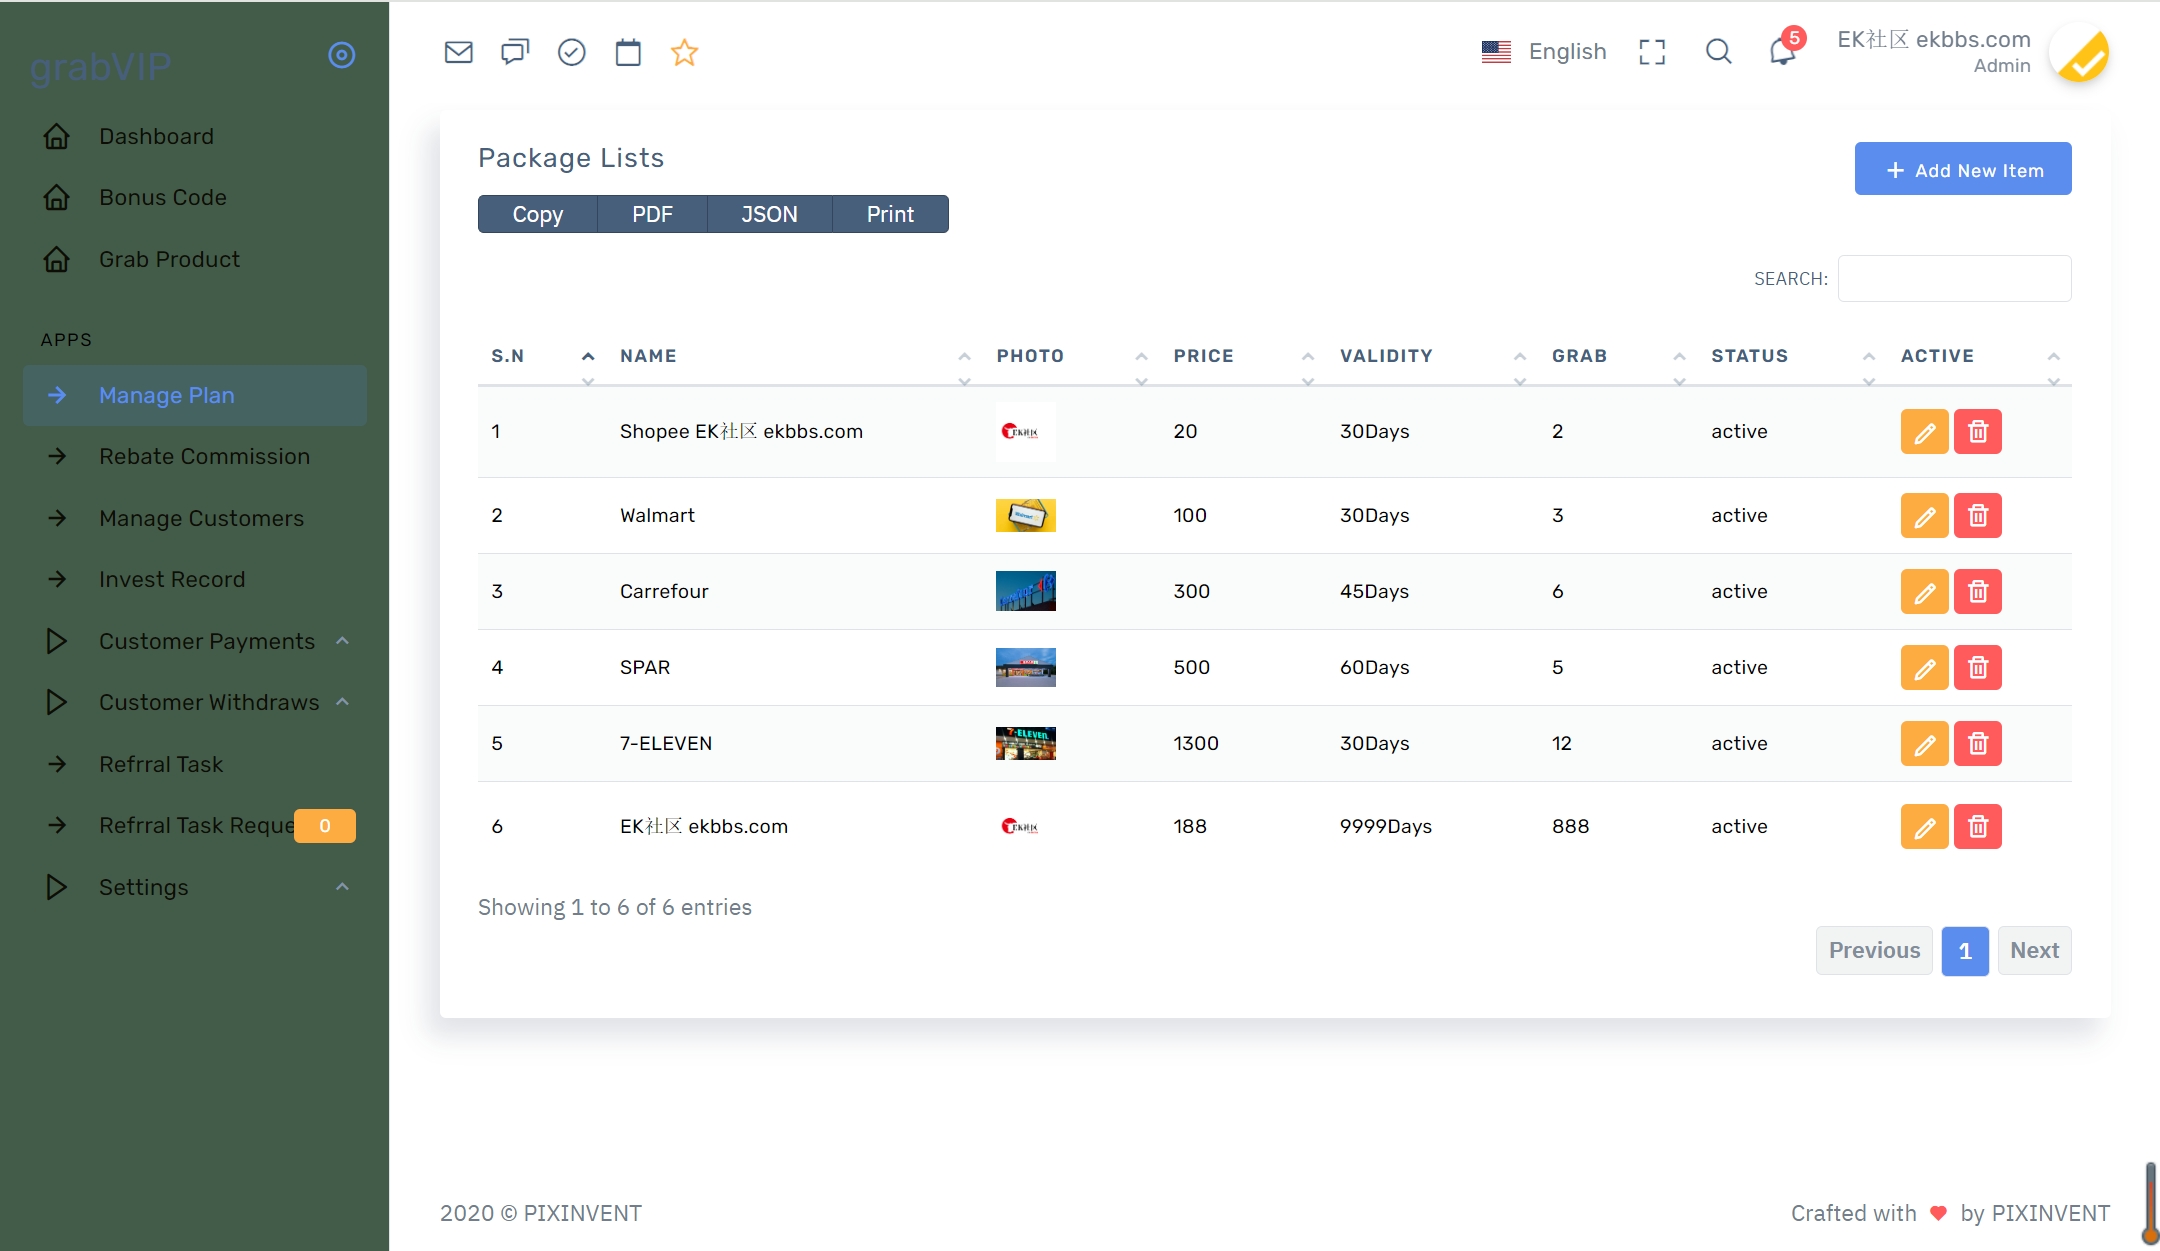The width and height of the screenshot is (2160, 1251).
Task: Select pagination page 1
Action: click(x=1965, y=950)
